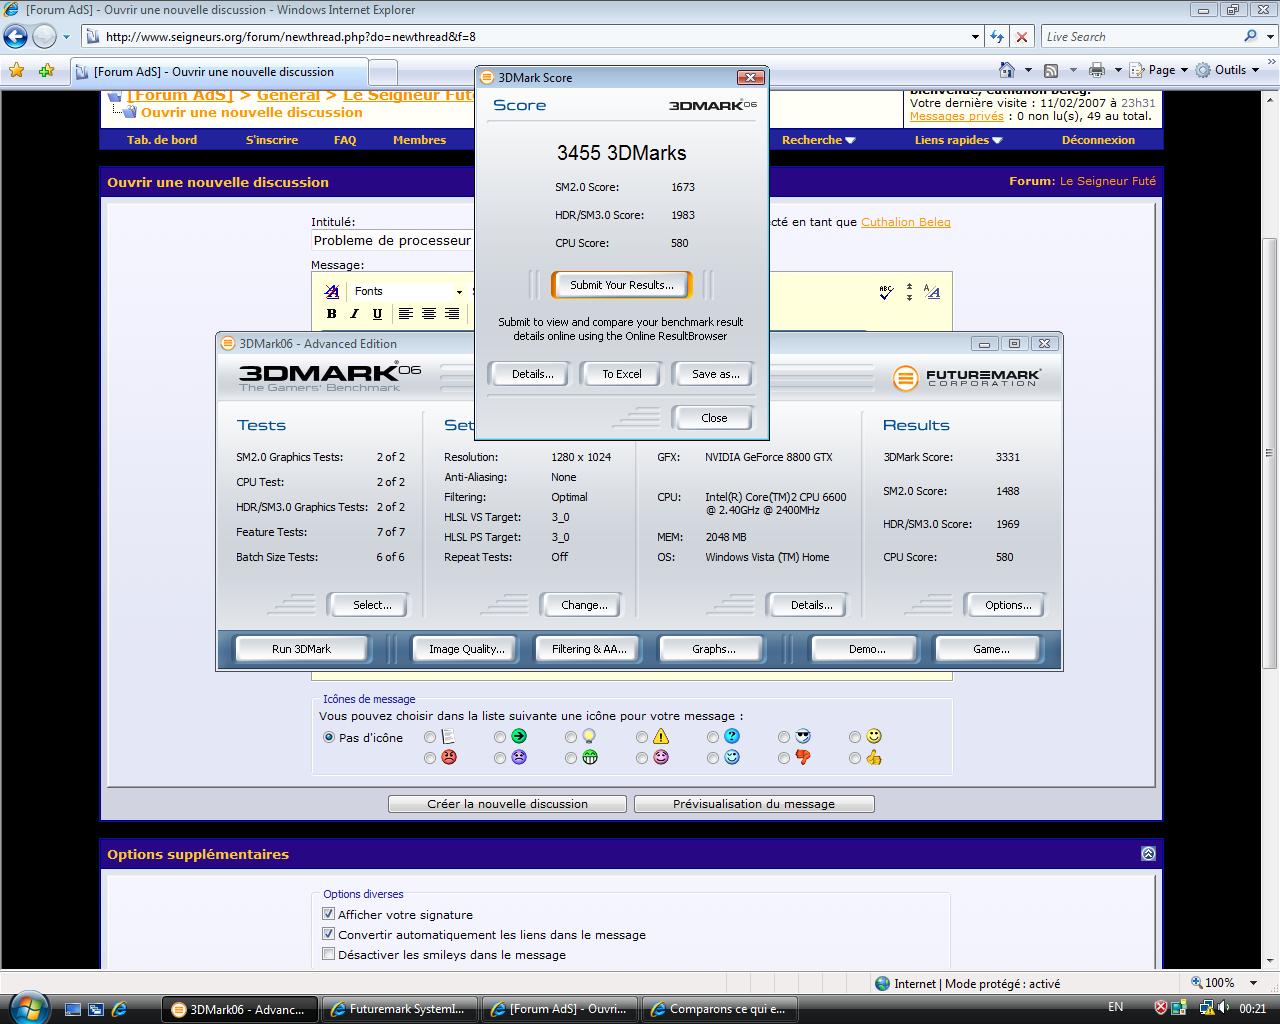The width and height of the screenshot is (1280, 1024).
Task: Toggle Bold in the message editor
Action: (332, 314)
